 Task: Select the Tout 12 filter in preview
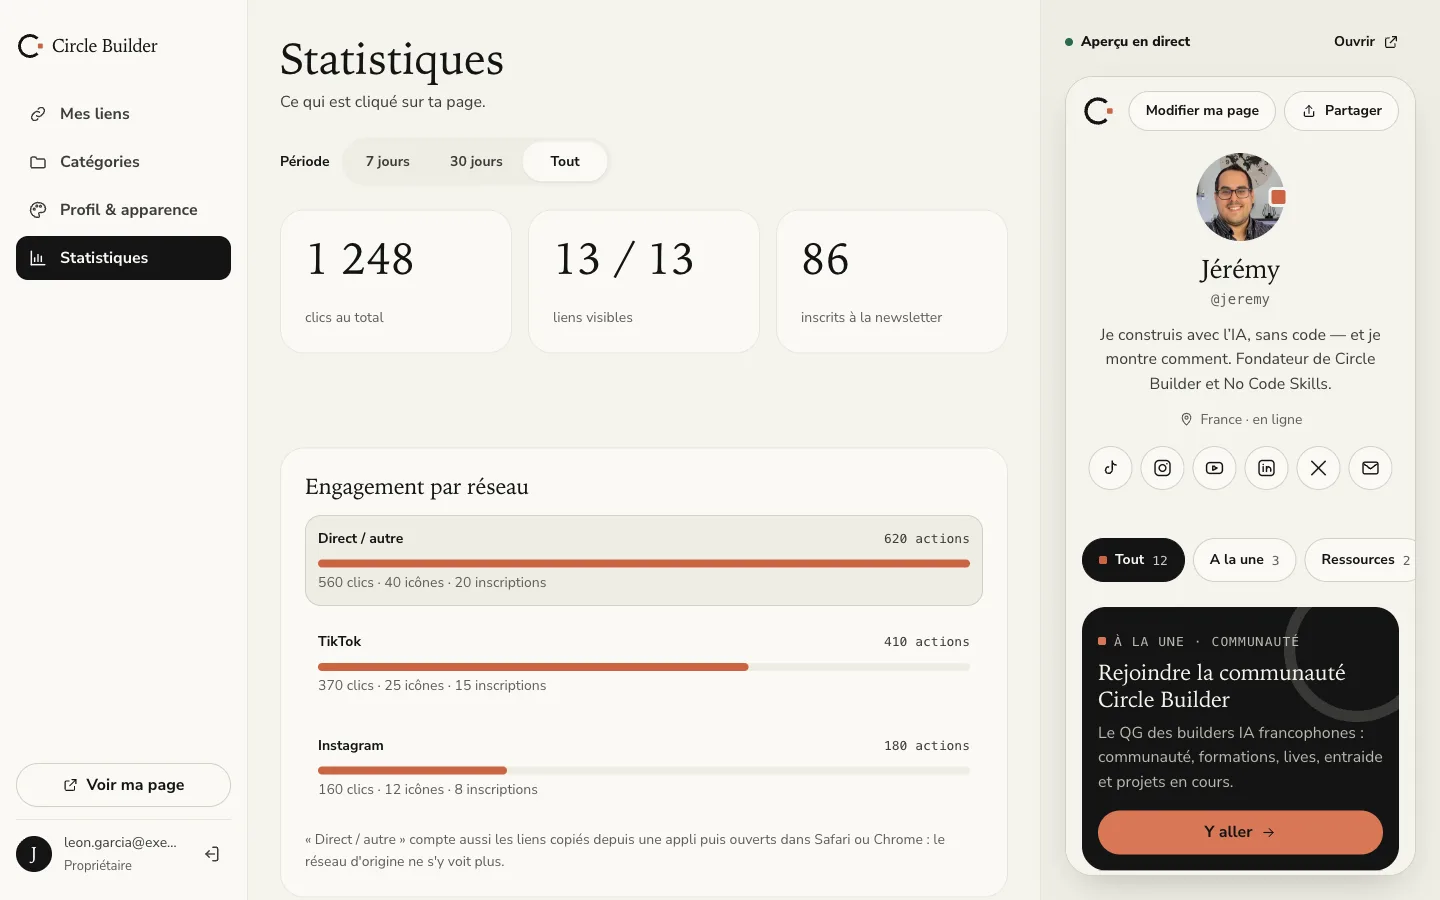tap(1133, 560)
